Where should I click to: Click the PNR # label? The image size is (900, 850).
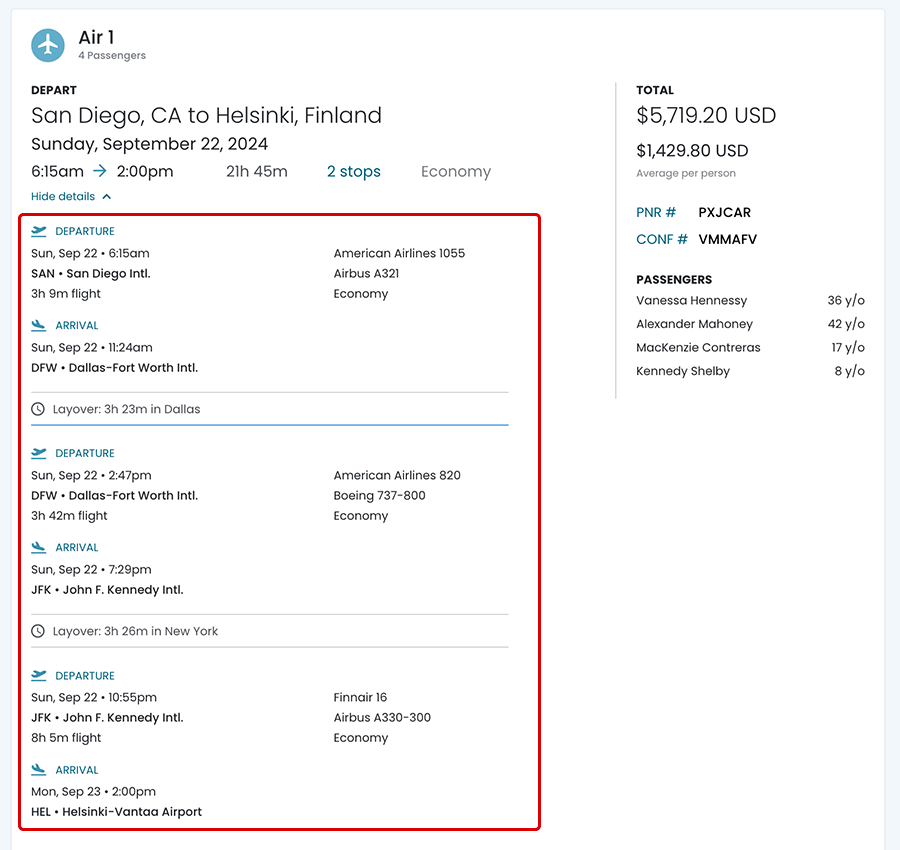pyautogui.click(x=656, y=212)
